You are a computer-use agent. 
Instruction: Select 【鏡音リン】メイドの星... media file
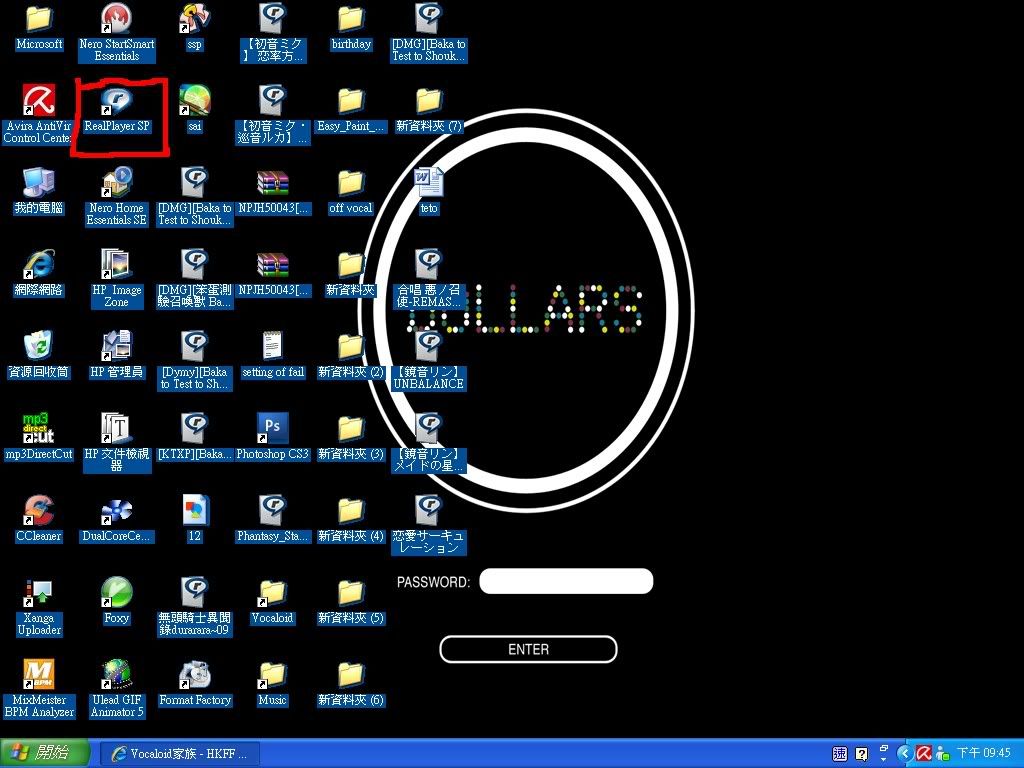[429, 442]
